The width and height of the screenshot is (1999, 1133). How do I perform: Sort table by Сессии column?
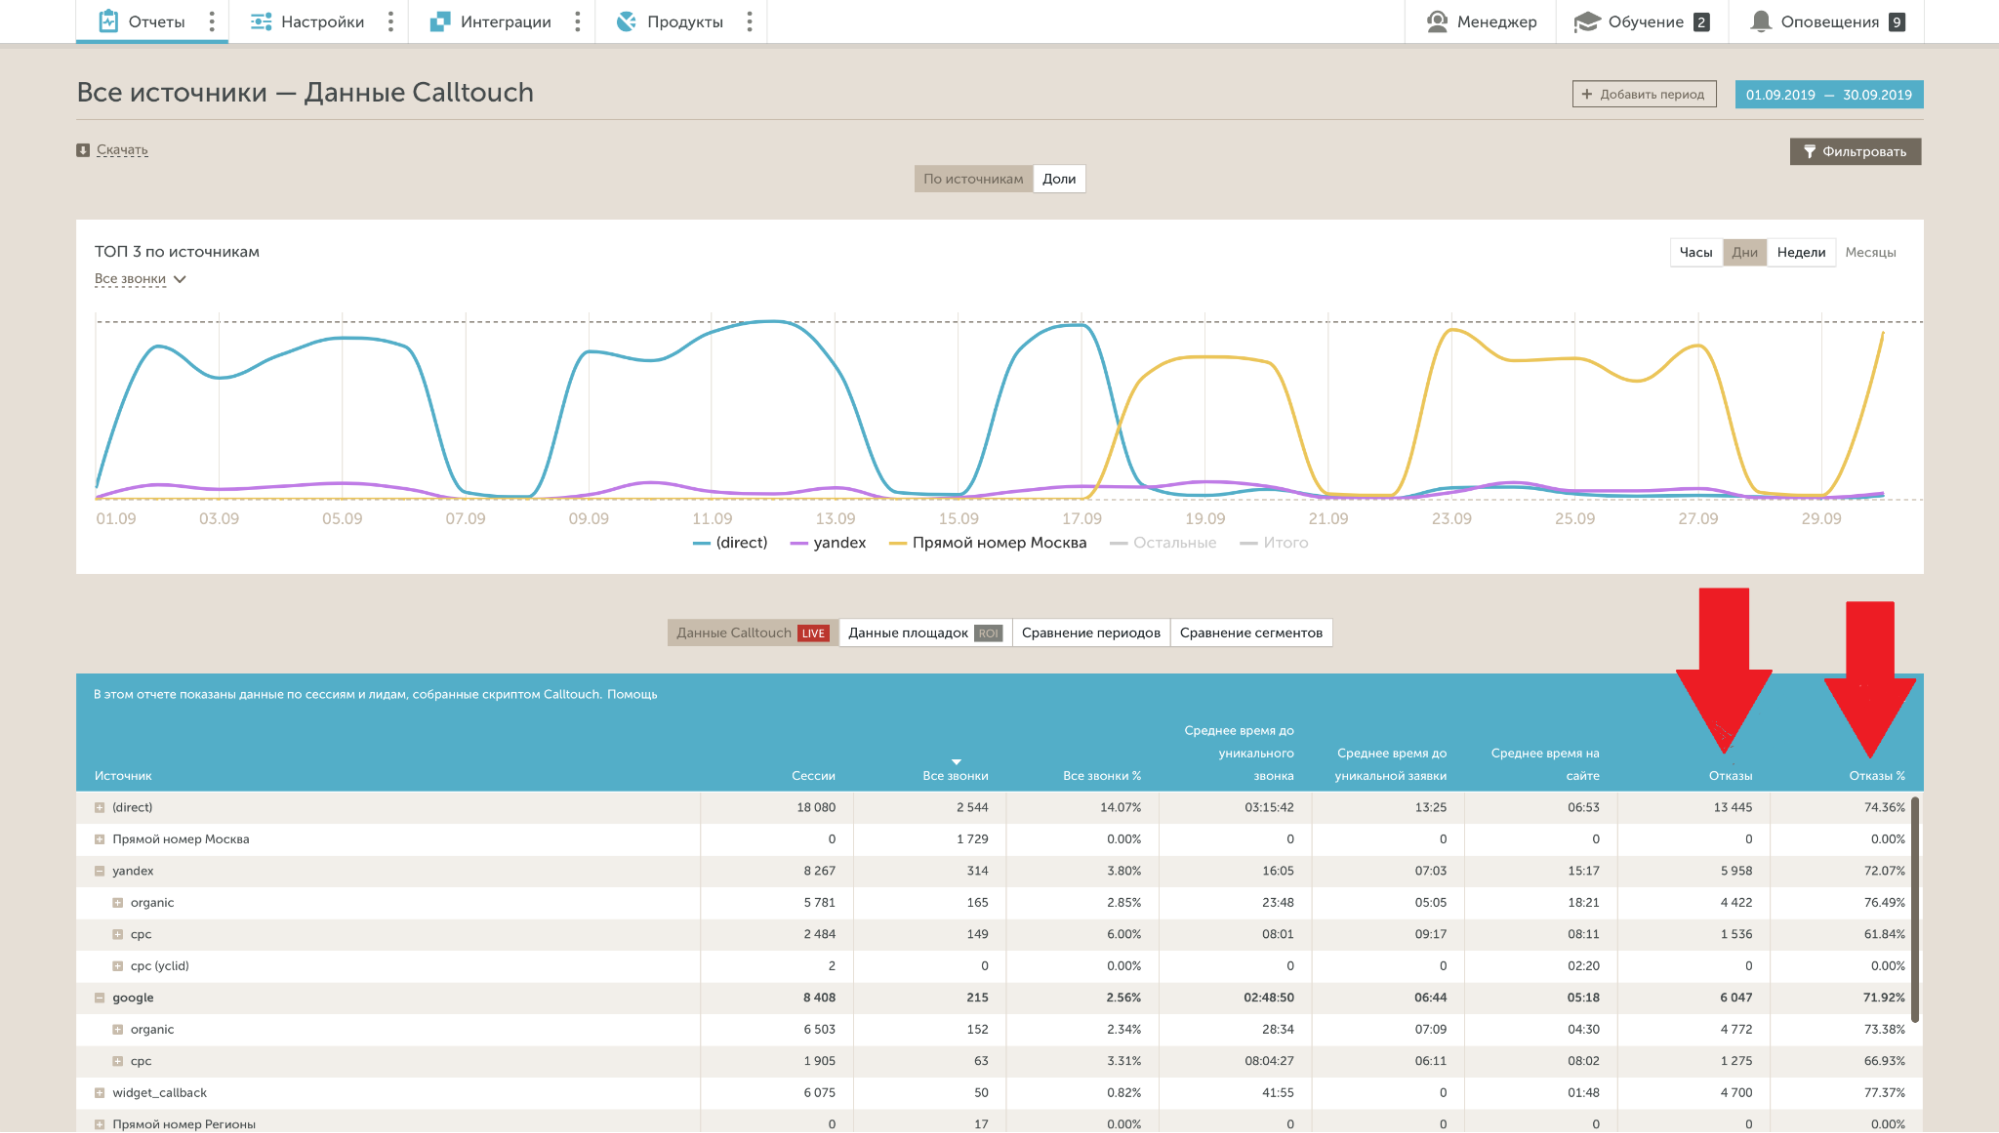coord(813,776)
